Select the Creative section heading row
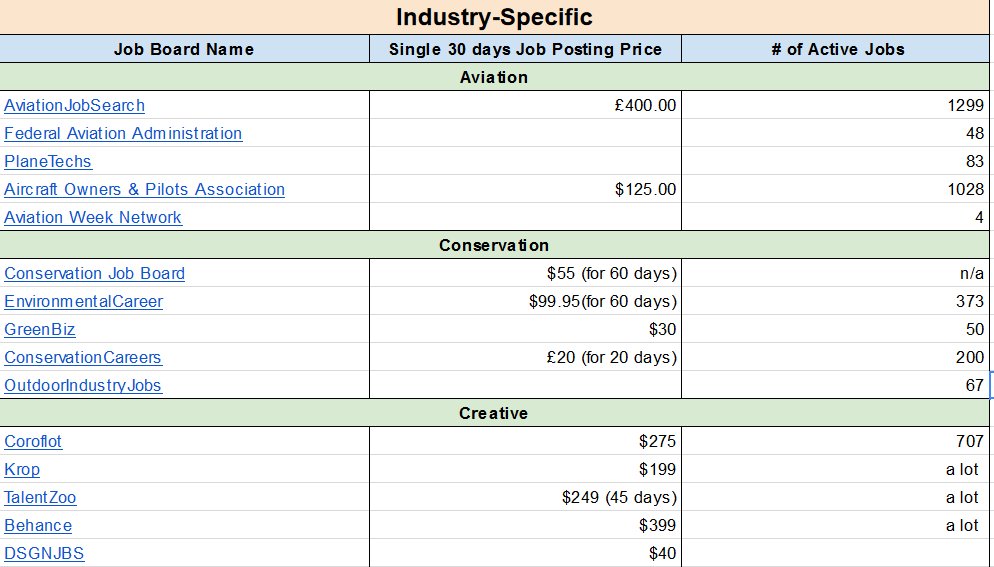 [494, 413]
